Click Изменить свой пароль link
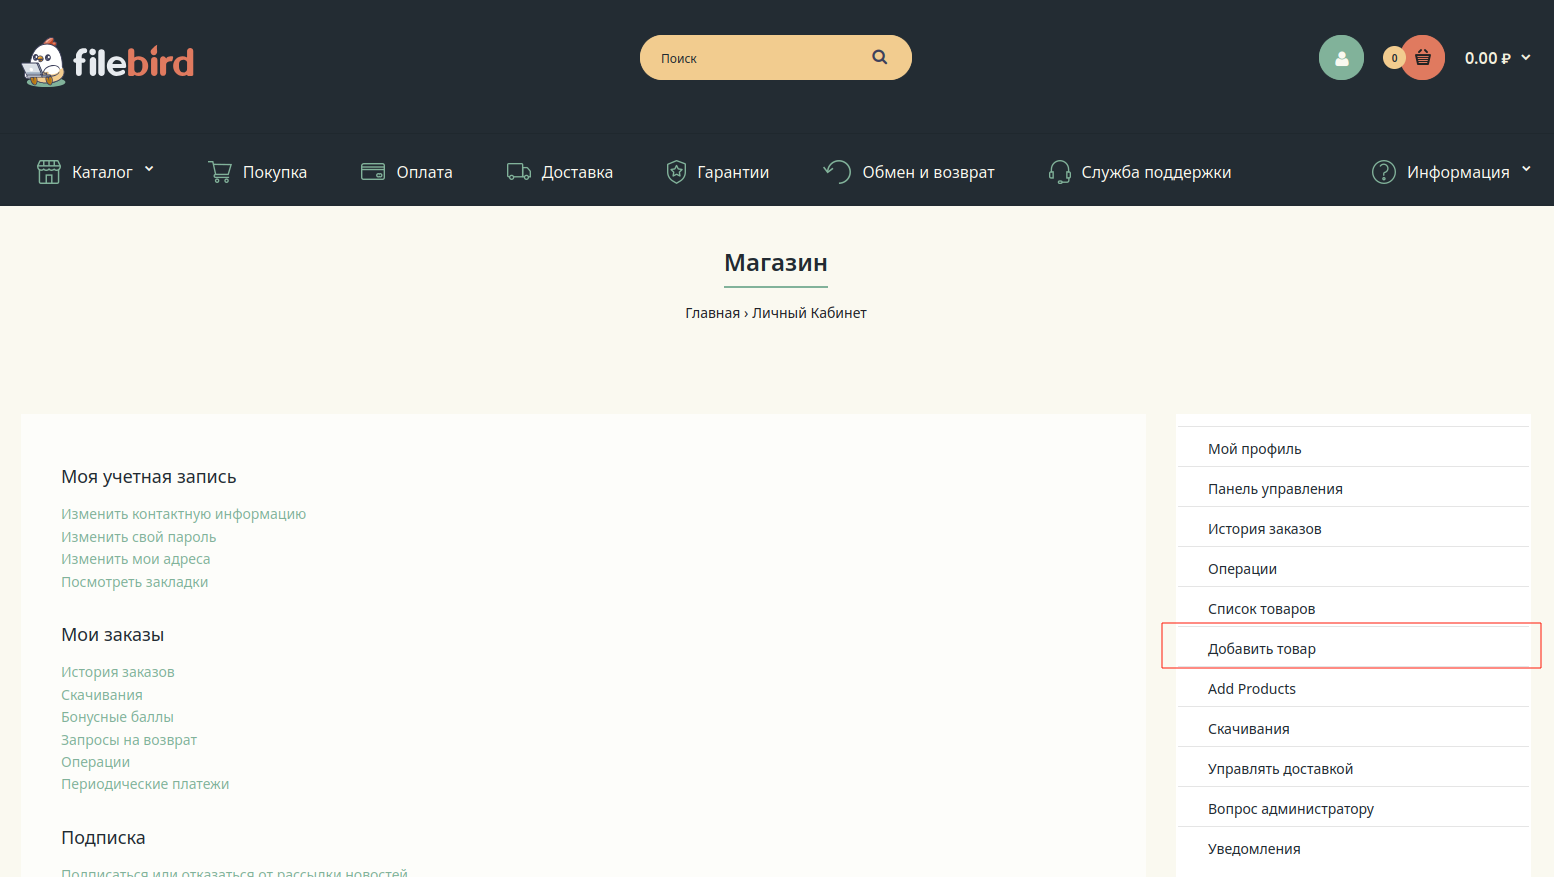The image size is (1554, 877). [138, 537]
